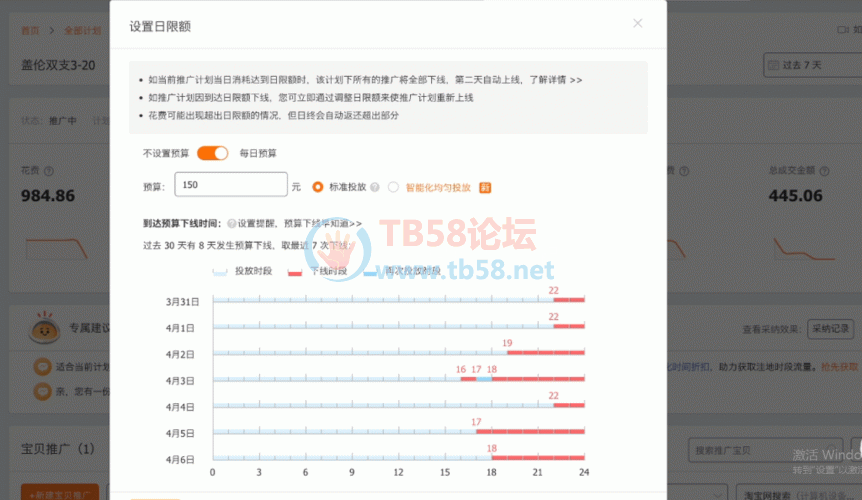Toggle the 不设置预算 / 每日预算 switch
The image size is (862, 500).
tap(212, 153)
